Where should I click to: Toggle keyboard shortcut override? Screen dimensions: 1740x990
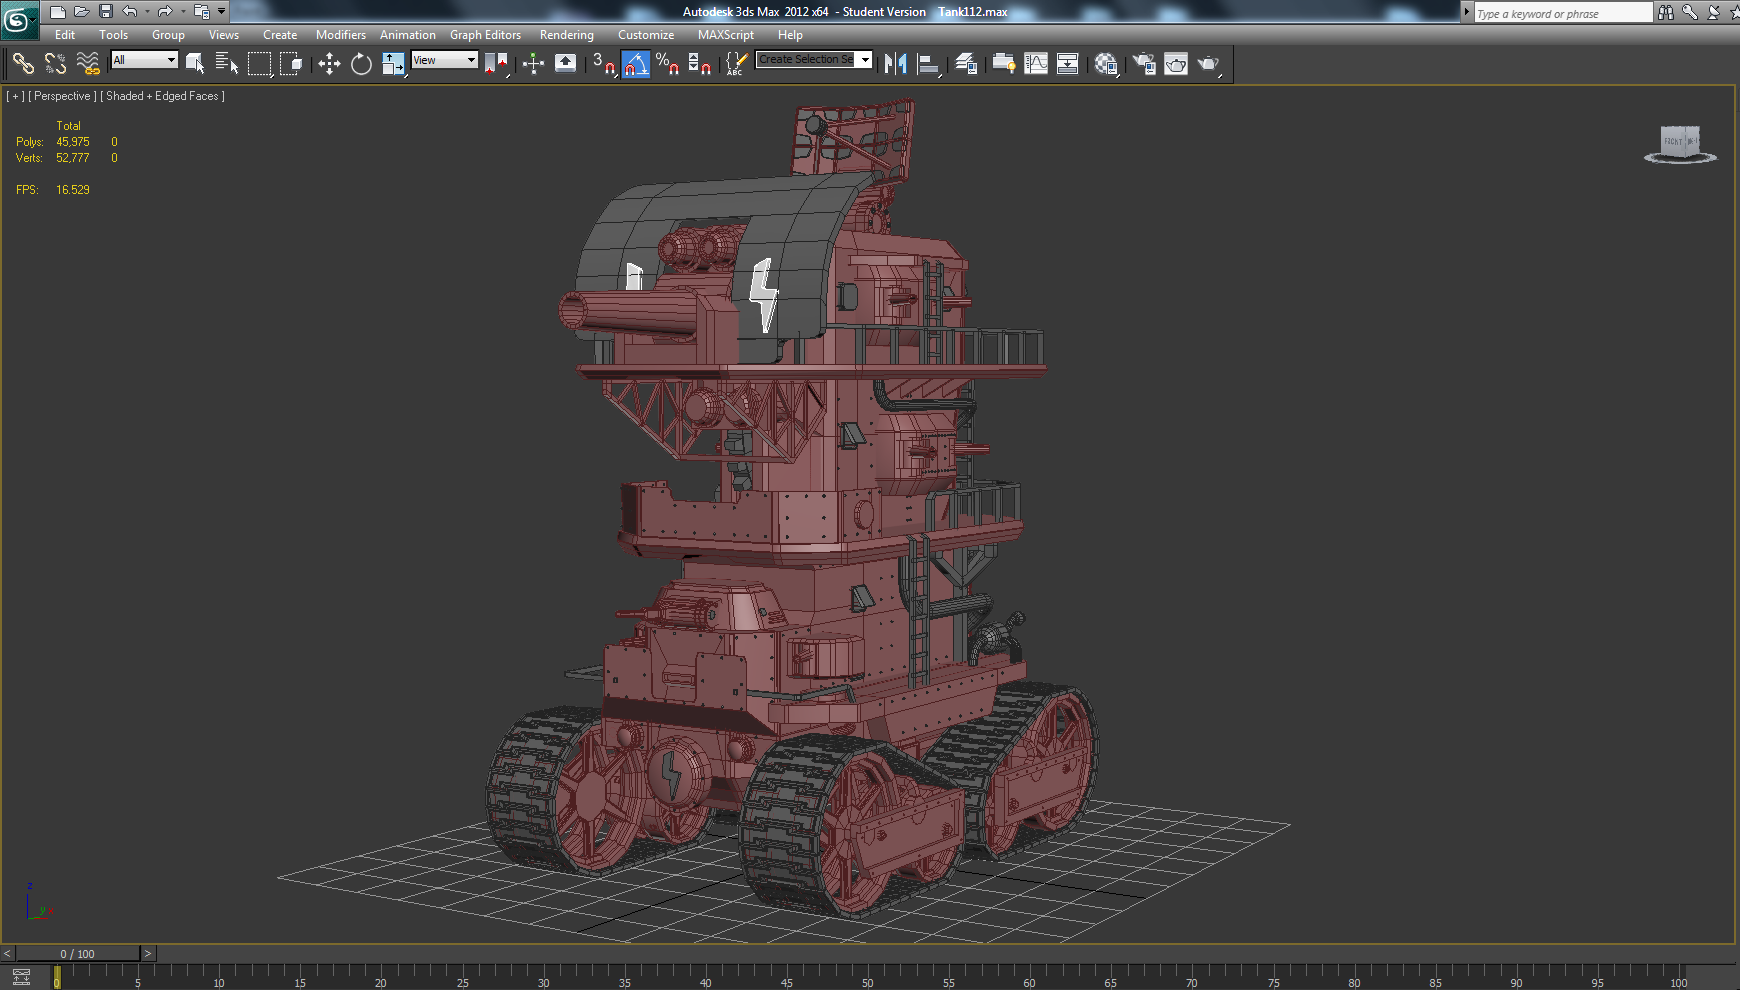pyautogui.click(x=565, y=64)
